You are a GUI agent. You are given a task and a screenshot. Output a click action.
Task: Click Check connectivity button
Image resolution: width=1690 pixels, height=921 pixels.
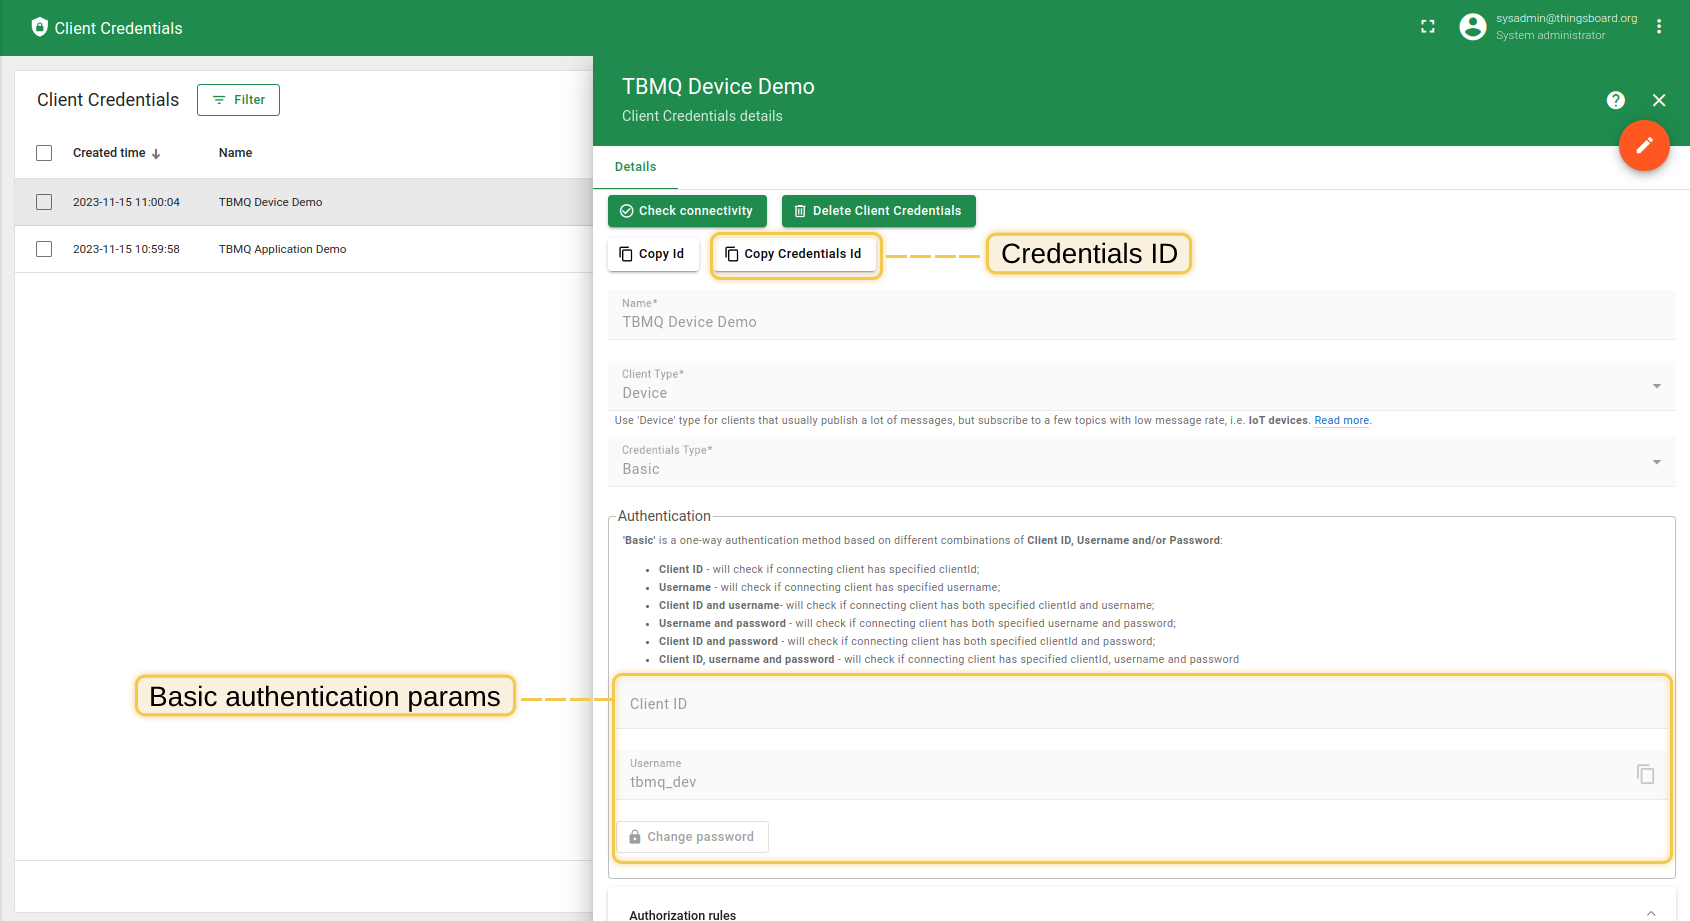(687, 211)
